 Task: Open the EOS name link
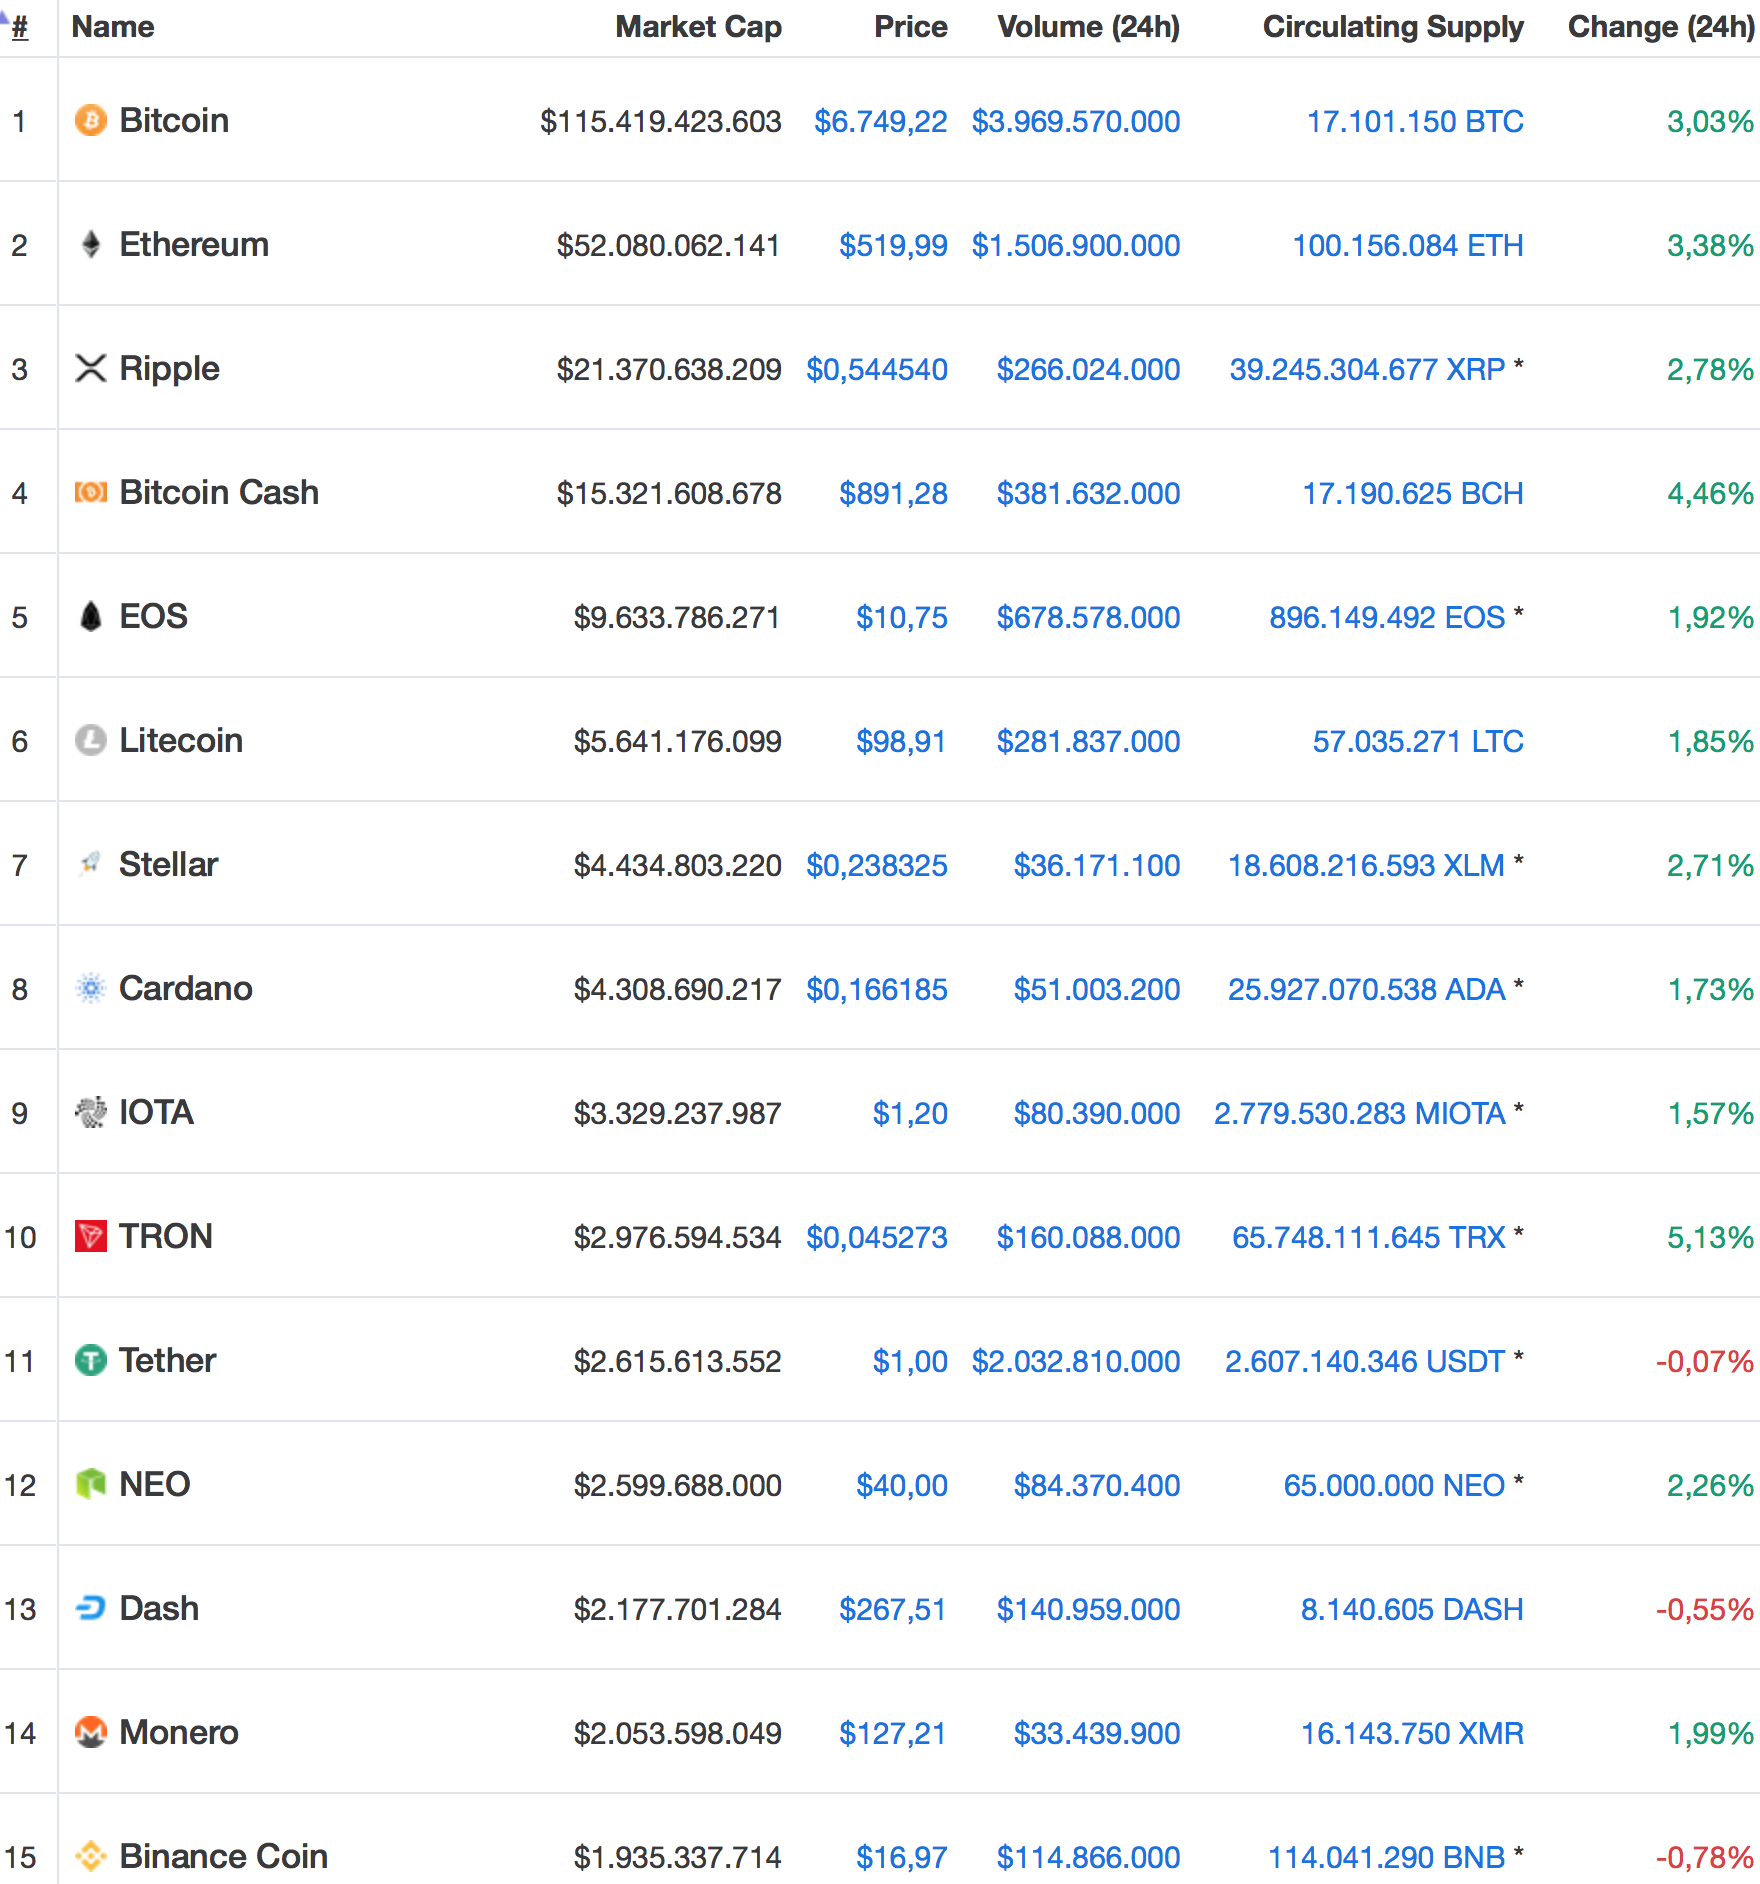[x=153, y=617]
